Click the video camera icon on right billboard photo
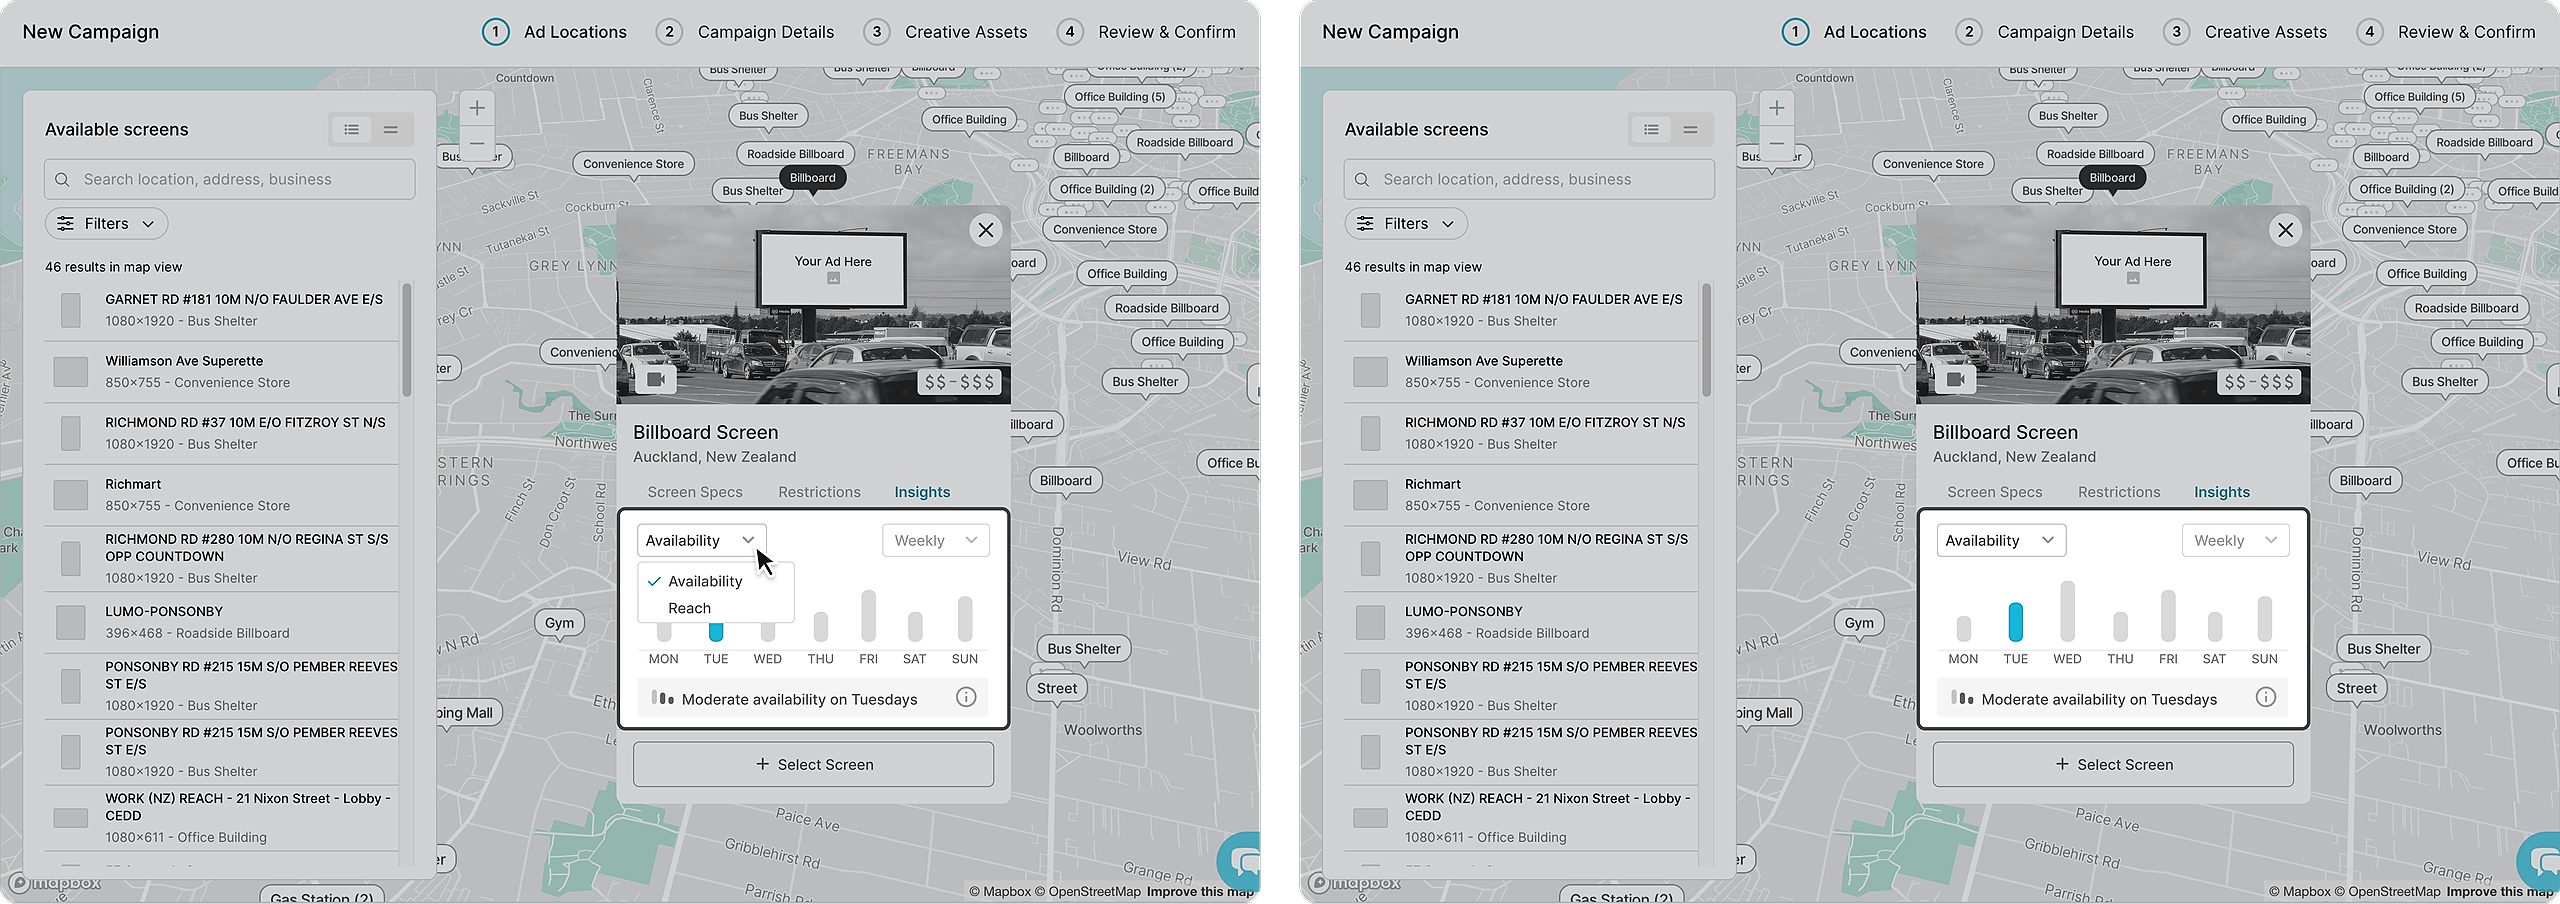2560x904 pixels. [x=1956, y=380]
